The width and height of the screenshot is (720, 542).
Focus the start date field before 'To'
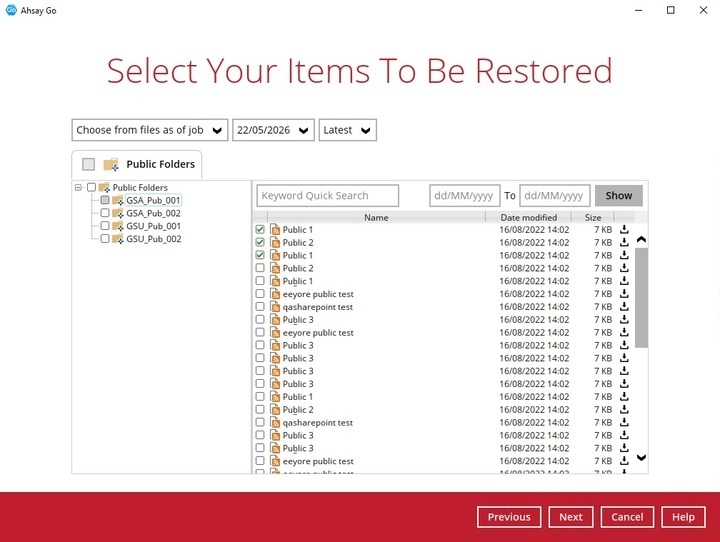click(465, 196)
